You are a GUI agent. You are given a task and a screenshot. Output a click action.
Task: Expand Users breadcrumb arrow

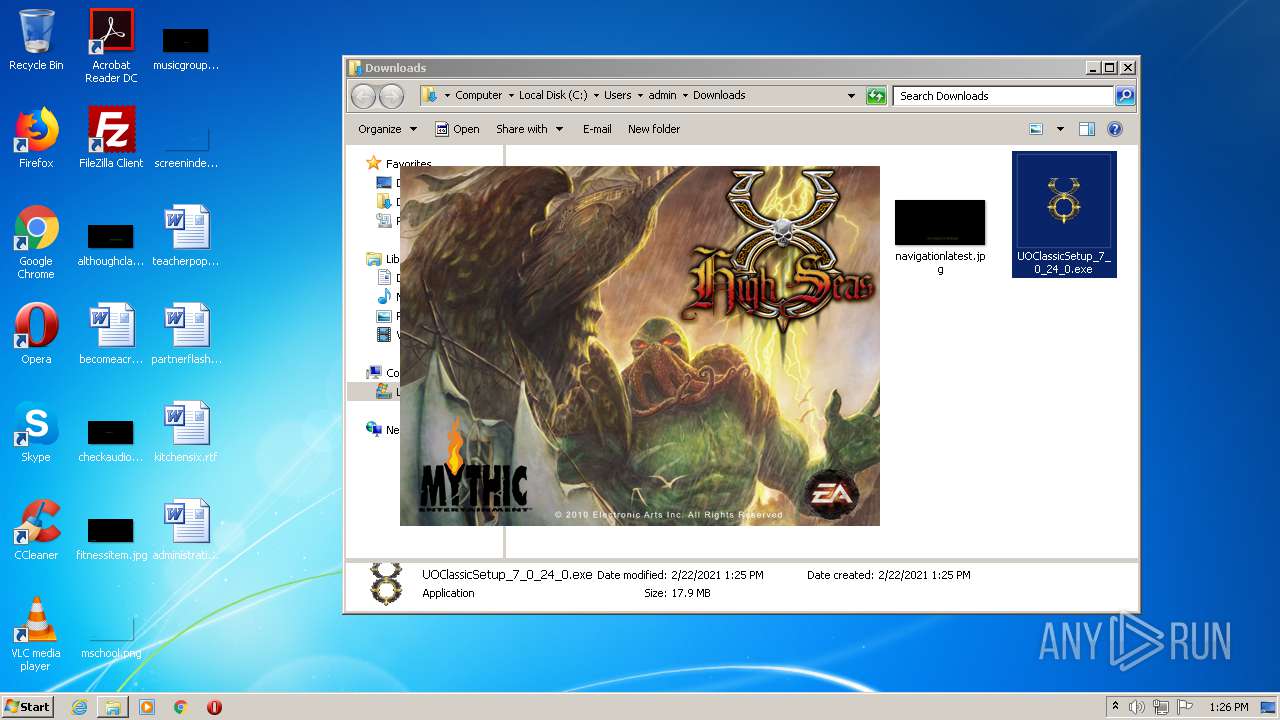640,96
